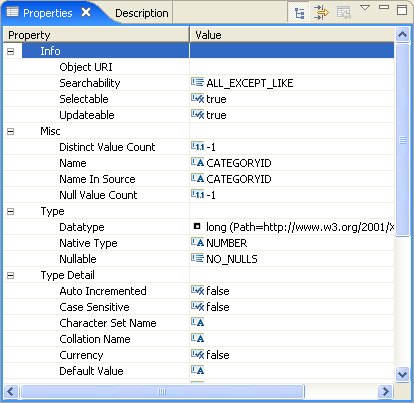
Task: Toggle the Currency false value
Action: pyautogui.click(x=218, y=355)
